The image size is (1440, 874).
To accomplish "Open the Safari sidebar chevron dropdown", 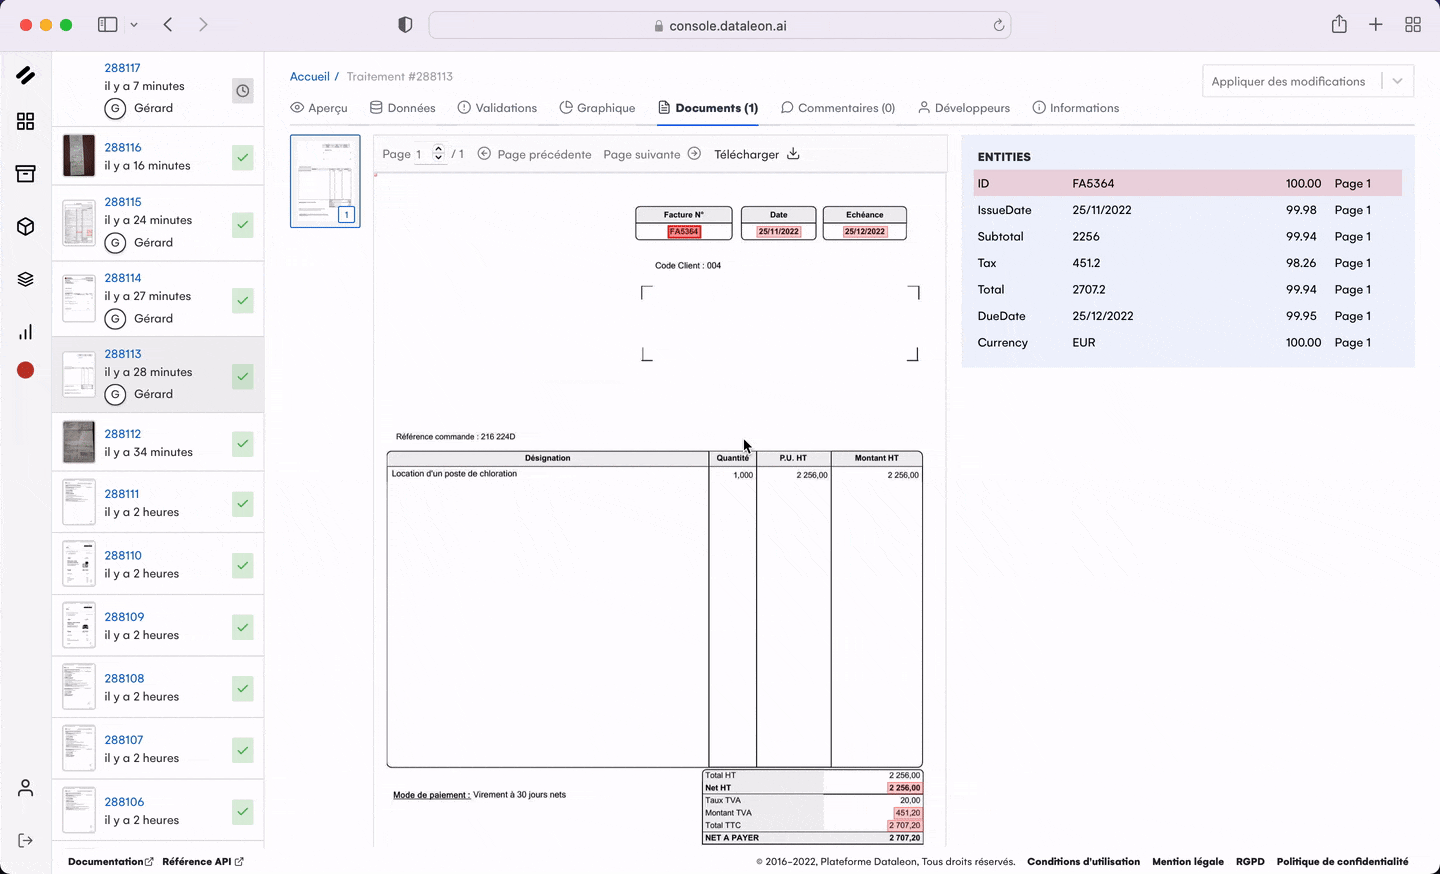I will (134, 24).
